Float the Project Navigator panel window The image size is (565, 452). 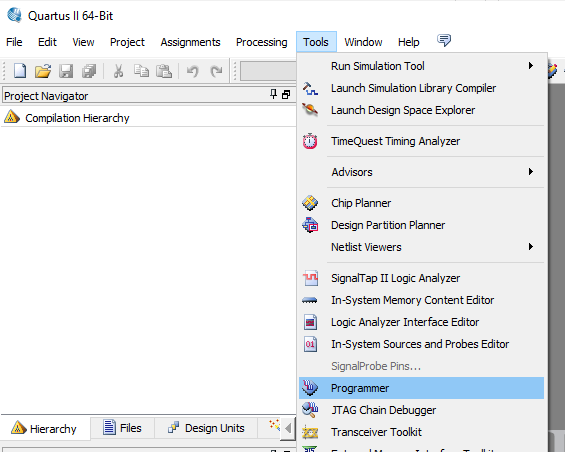coord(286,94)
